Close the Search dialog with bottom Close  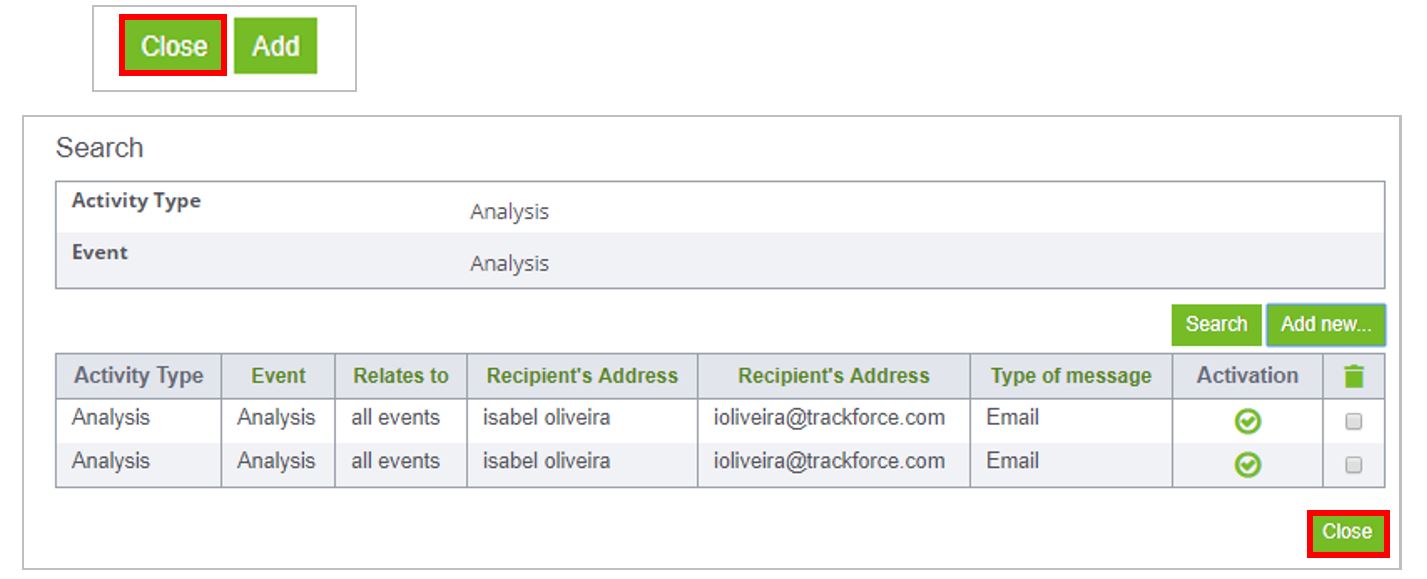click(1347, 532)
